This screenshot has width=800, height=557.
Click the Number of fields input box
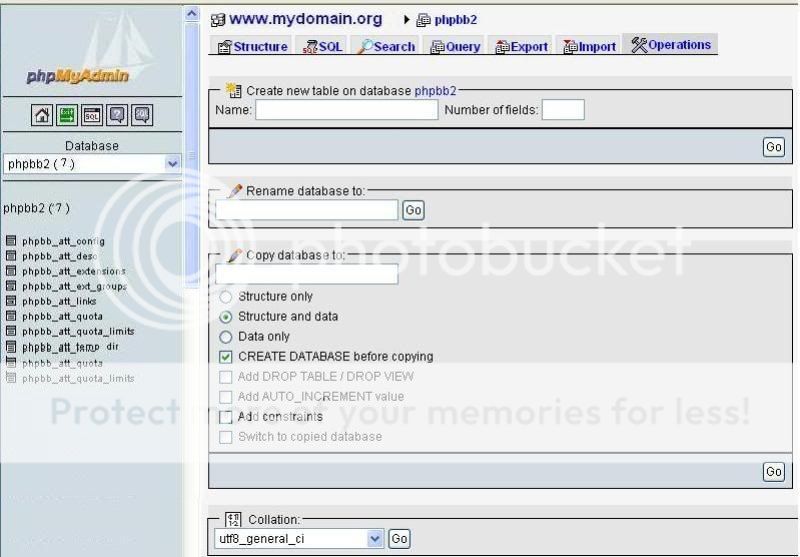[x=563, y=110]
